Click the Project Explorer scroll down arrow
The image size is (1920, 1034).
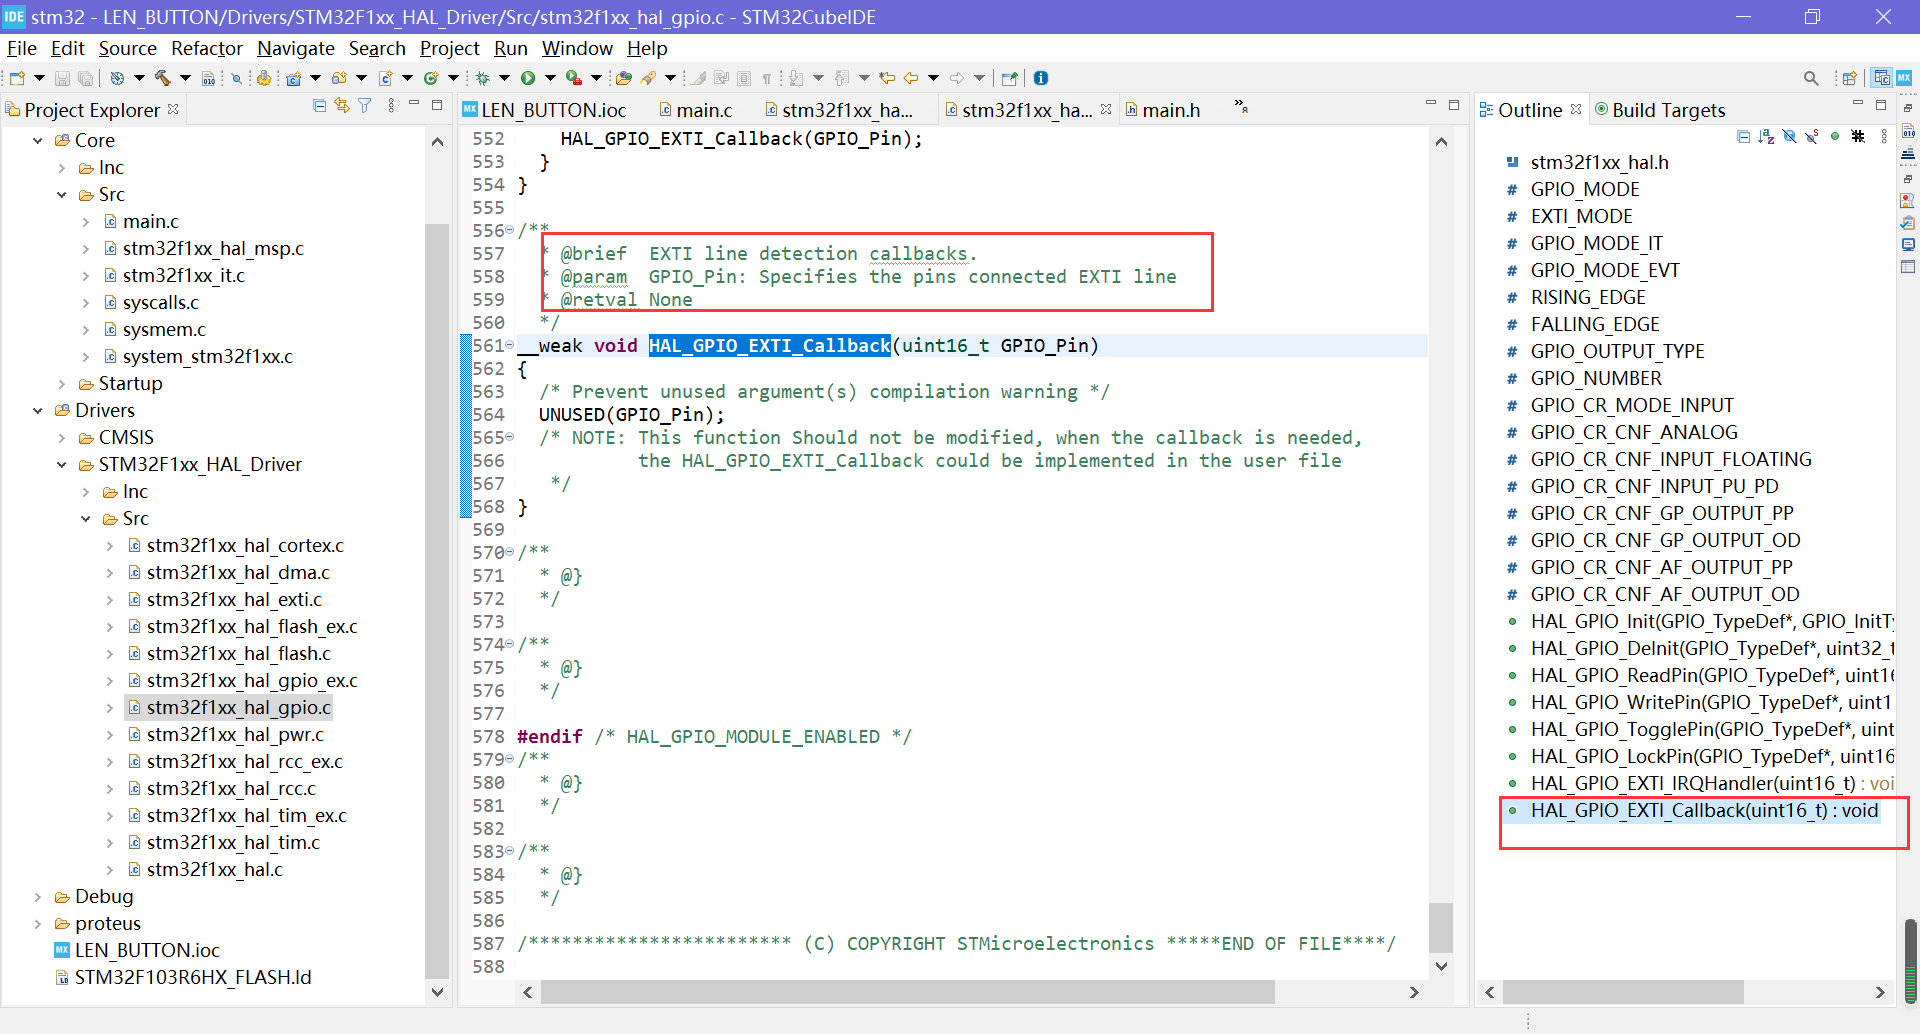point(437,992)
